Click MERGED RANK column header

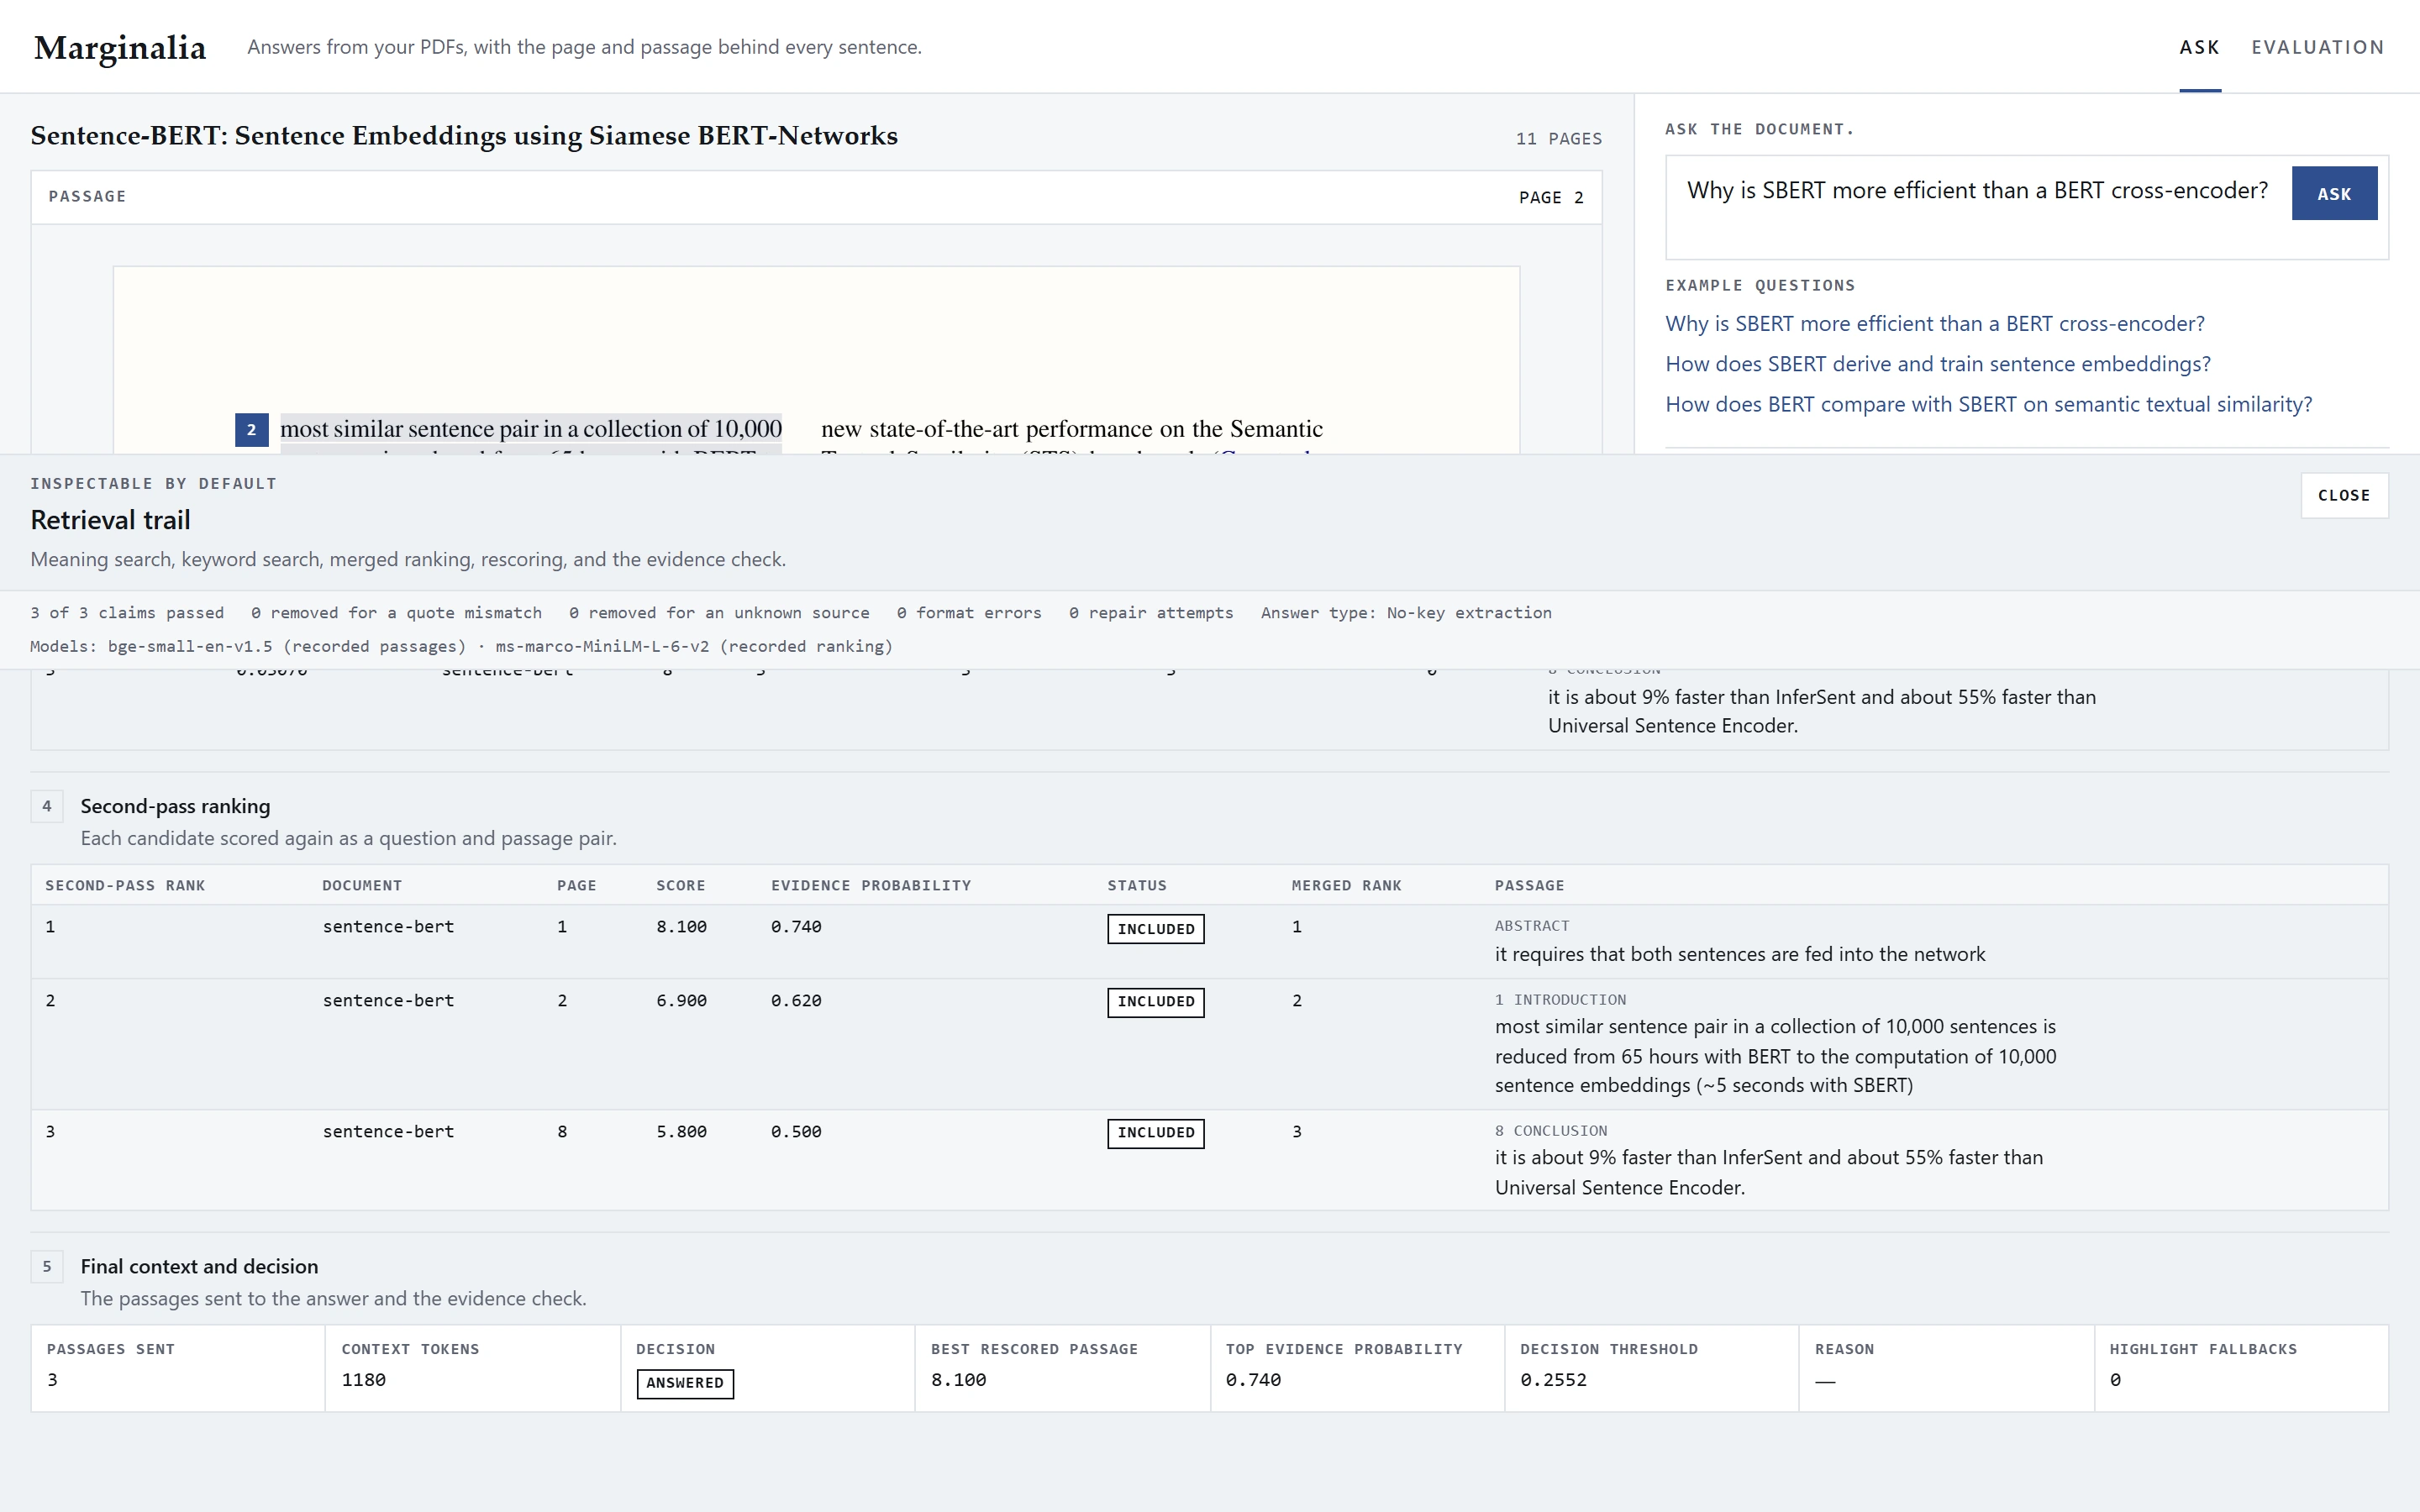pyautogui.click(x=1346, y=886)
